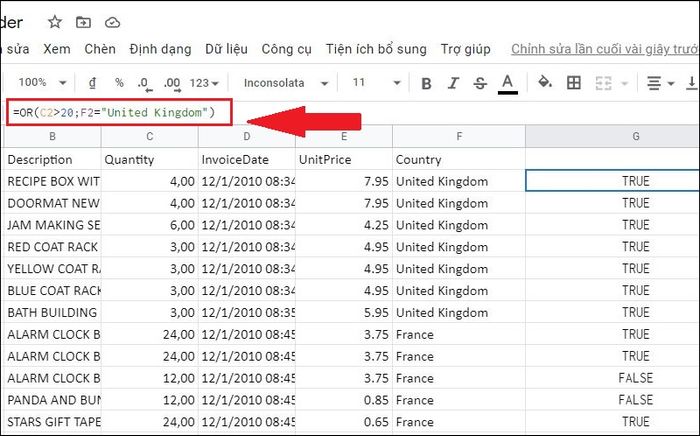Select unit price 4.25 cell
The image size is (700, 436).
tap(344, 225)
